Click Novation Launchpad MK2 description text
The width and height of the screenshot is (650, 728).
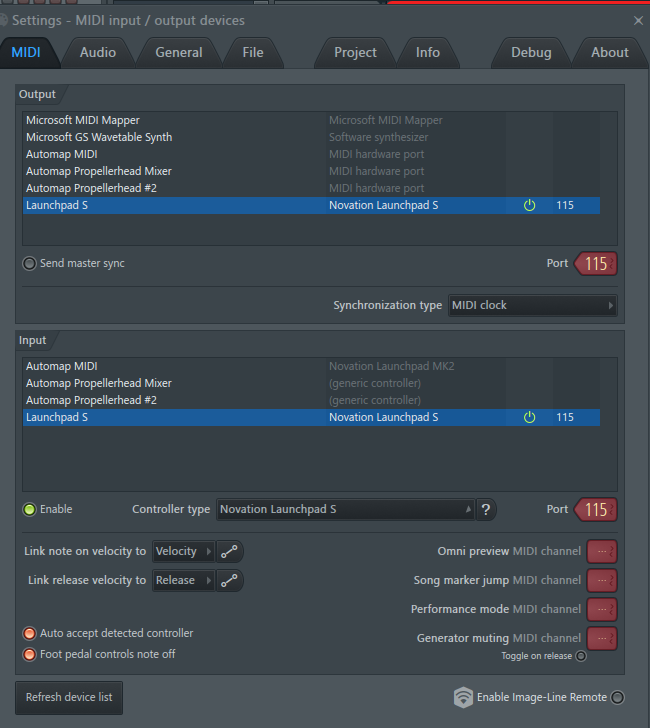click(392, 366)
